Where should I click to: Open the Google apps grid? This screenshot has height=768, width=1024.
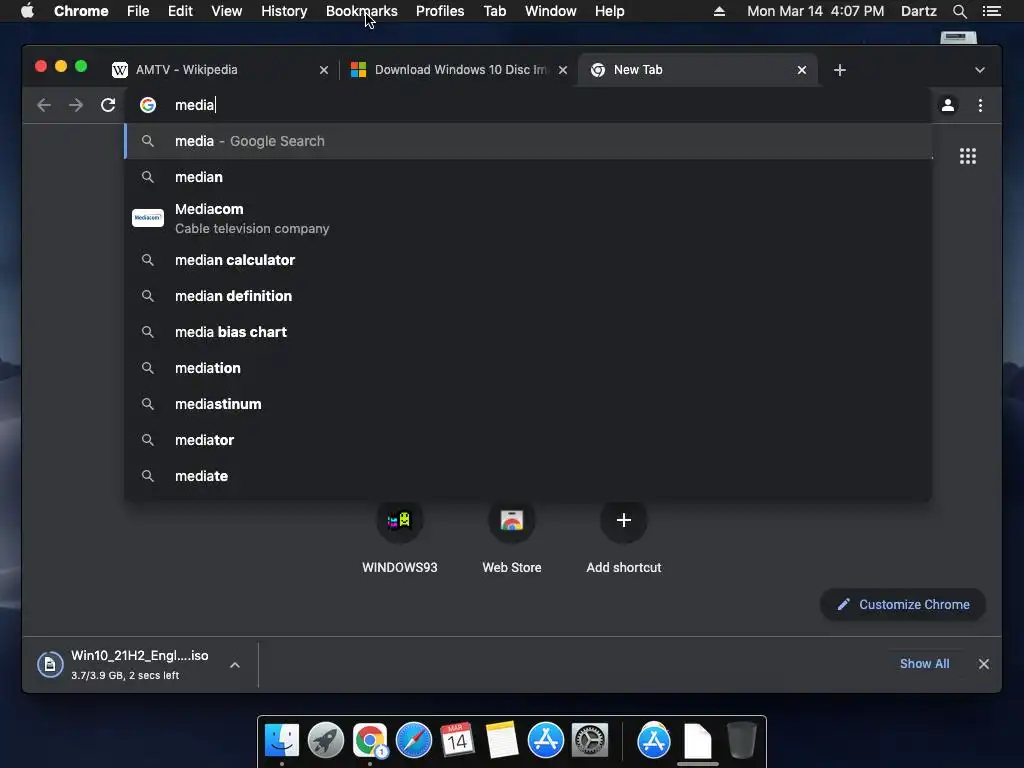tap(968, 156)
